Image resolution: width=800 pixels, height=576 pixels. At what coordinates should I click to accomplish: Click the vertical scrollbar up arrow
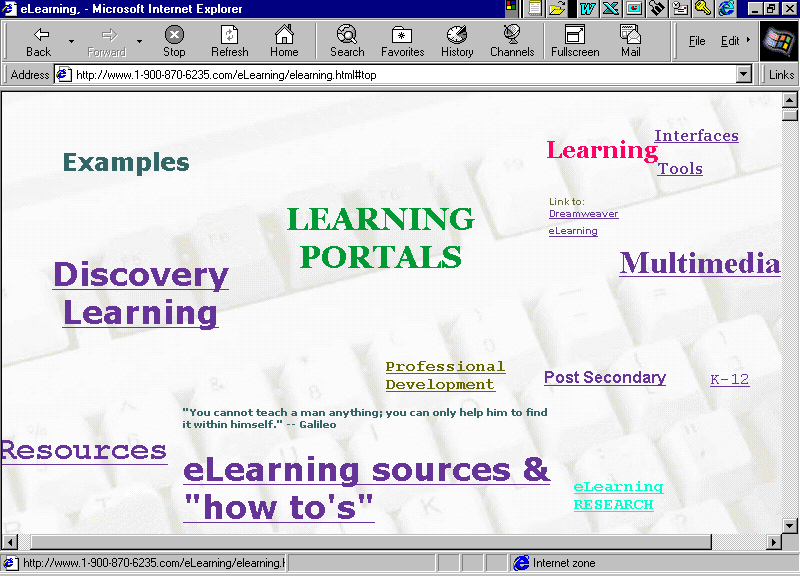click(790, 100)
